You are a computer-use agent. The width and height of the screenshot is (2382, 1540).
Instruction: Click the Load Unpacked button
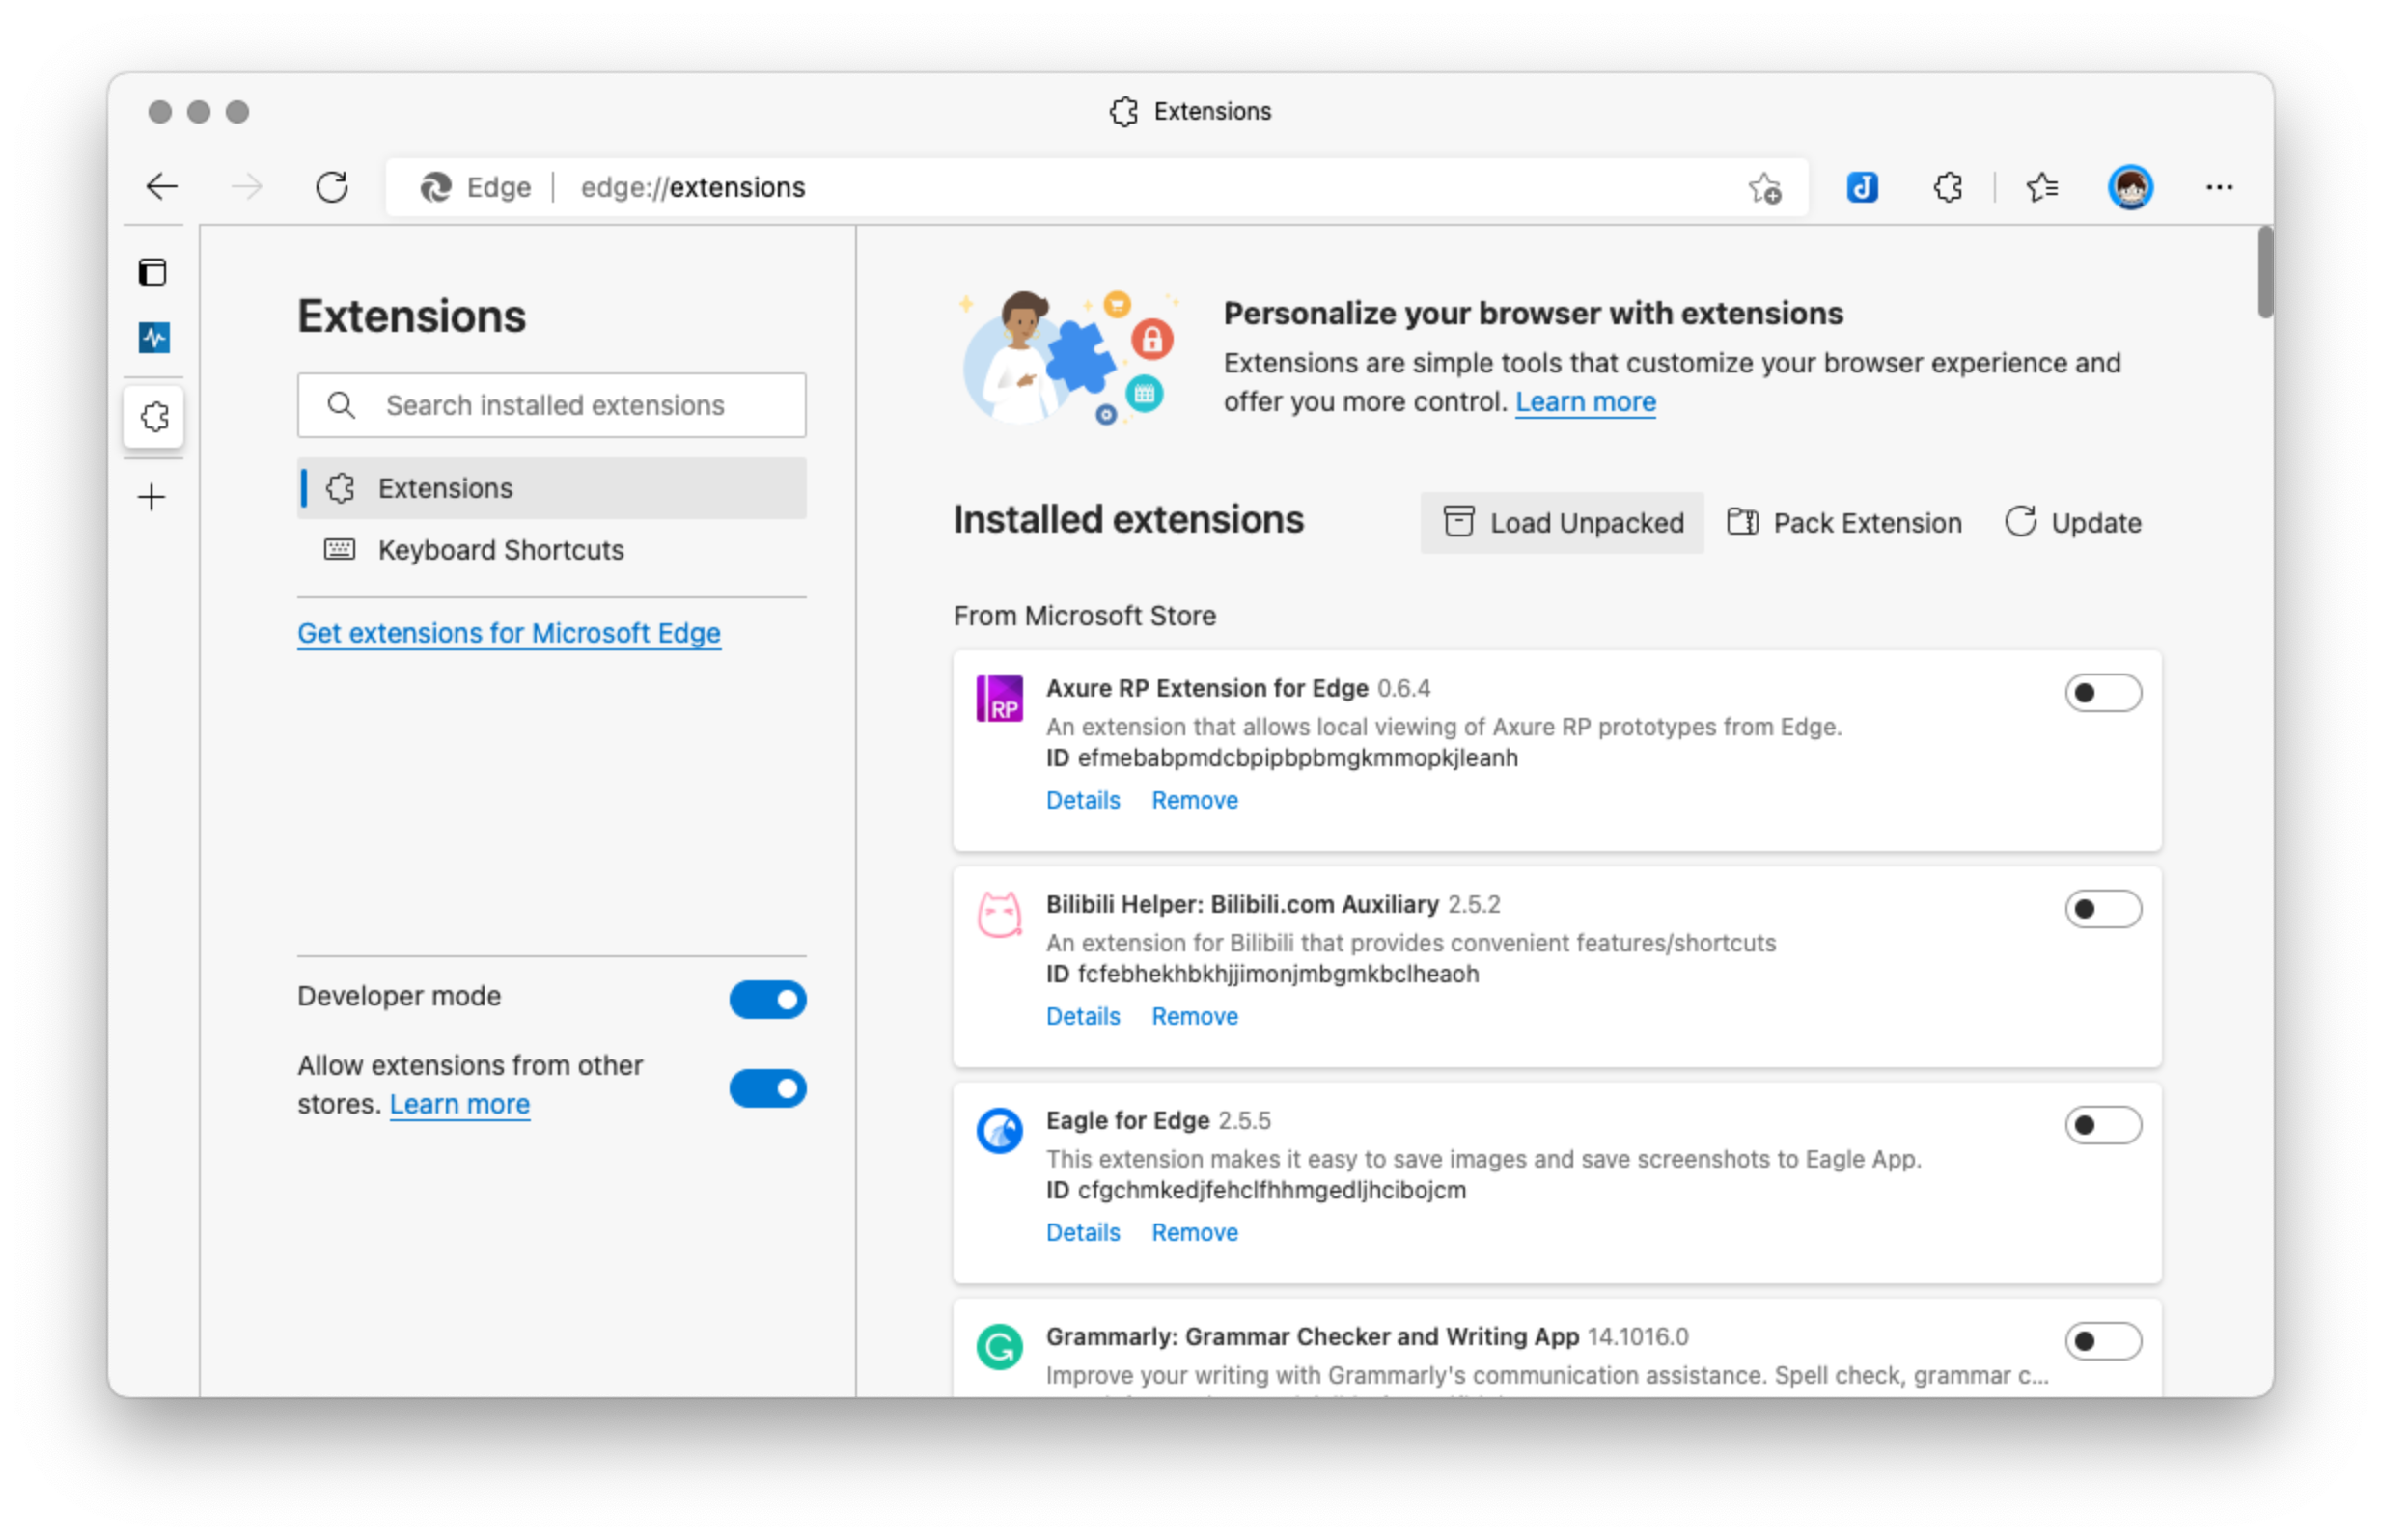[x=1562, y=523]
